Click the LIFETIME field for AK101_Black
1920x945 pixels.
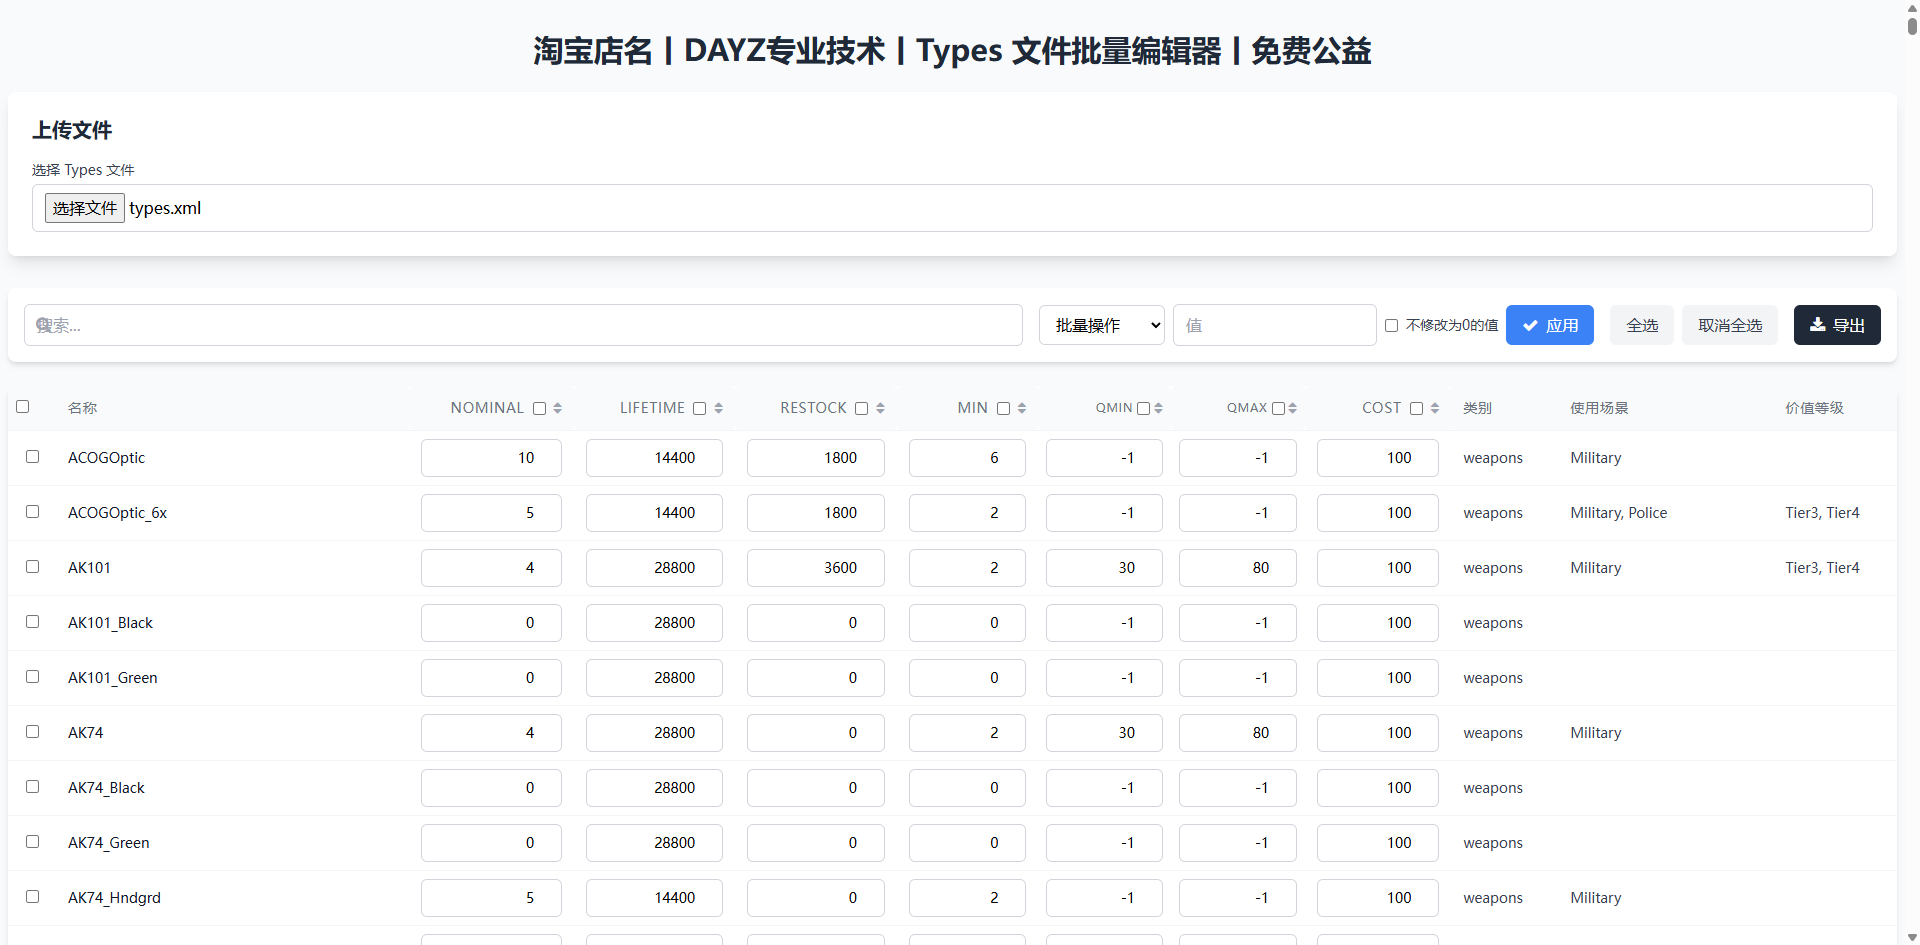coord(654,623)
